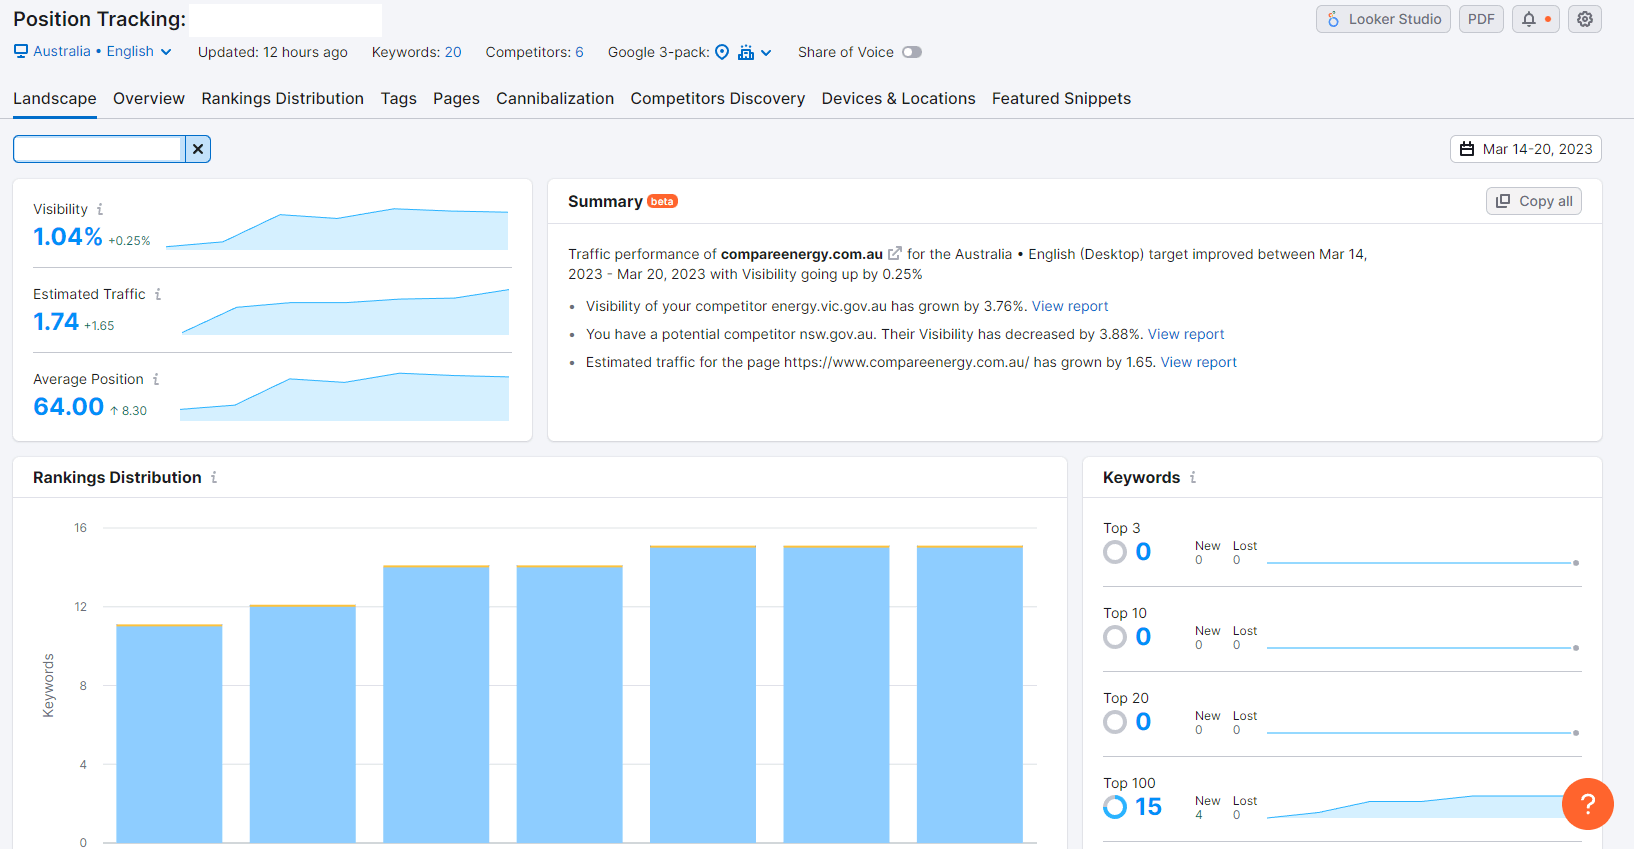Click calendar icon in date picker
Viewport: 1634px width, 849px height.
1467,149
